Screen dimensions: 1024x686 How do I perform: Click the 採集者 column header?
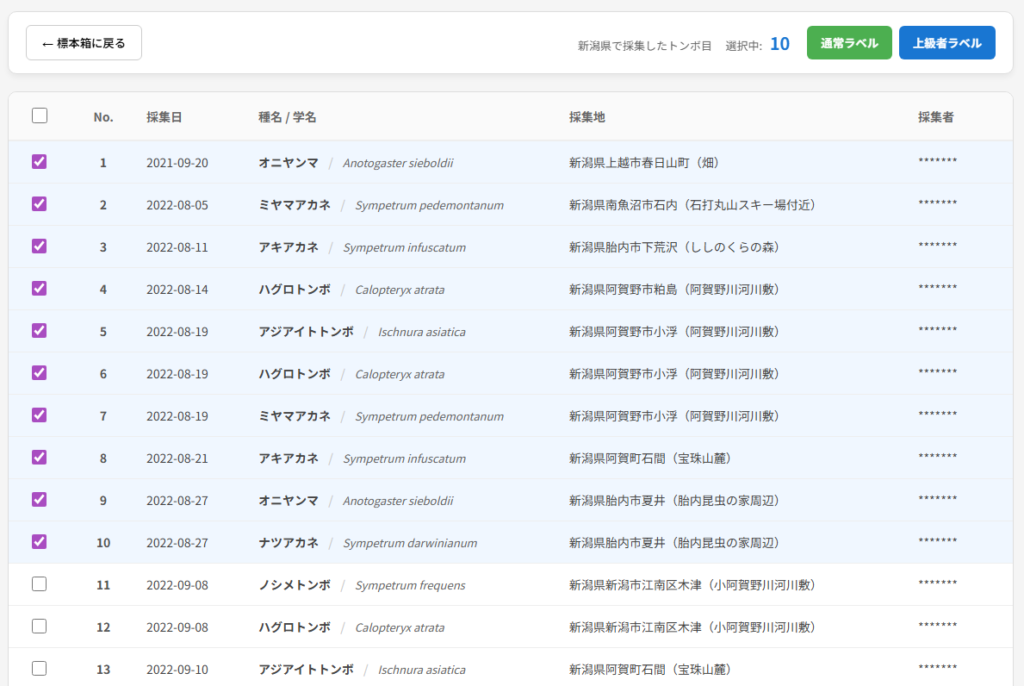coord(936,117)
